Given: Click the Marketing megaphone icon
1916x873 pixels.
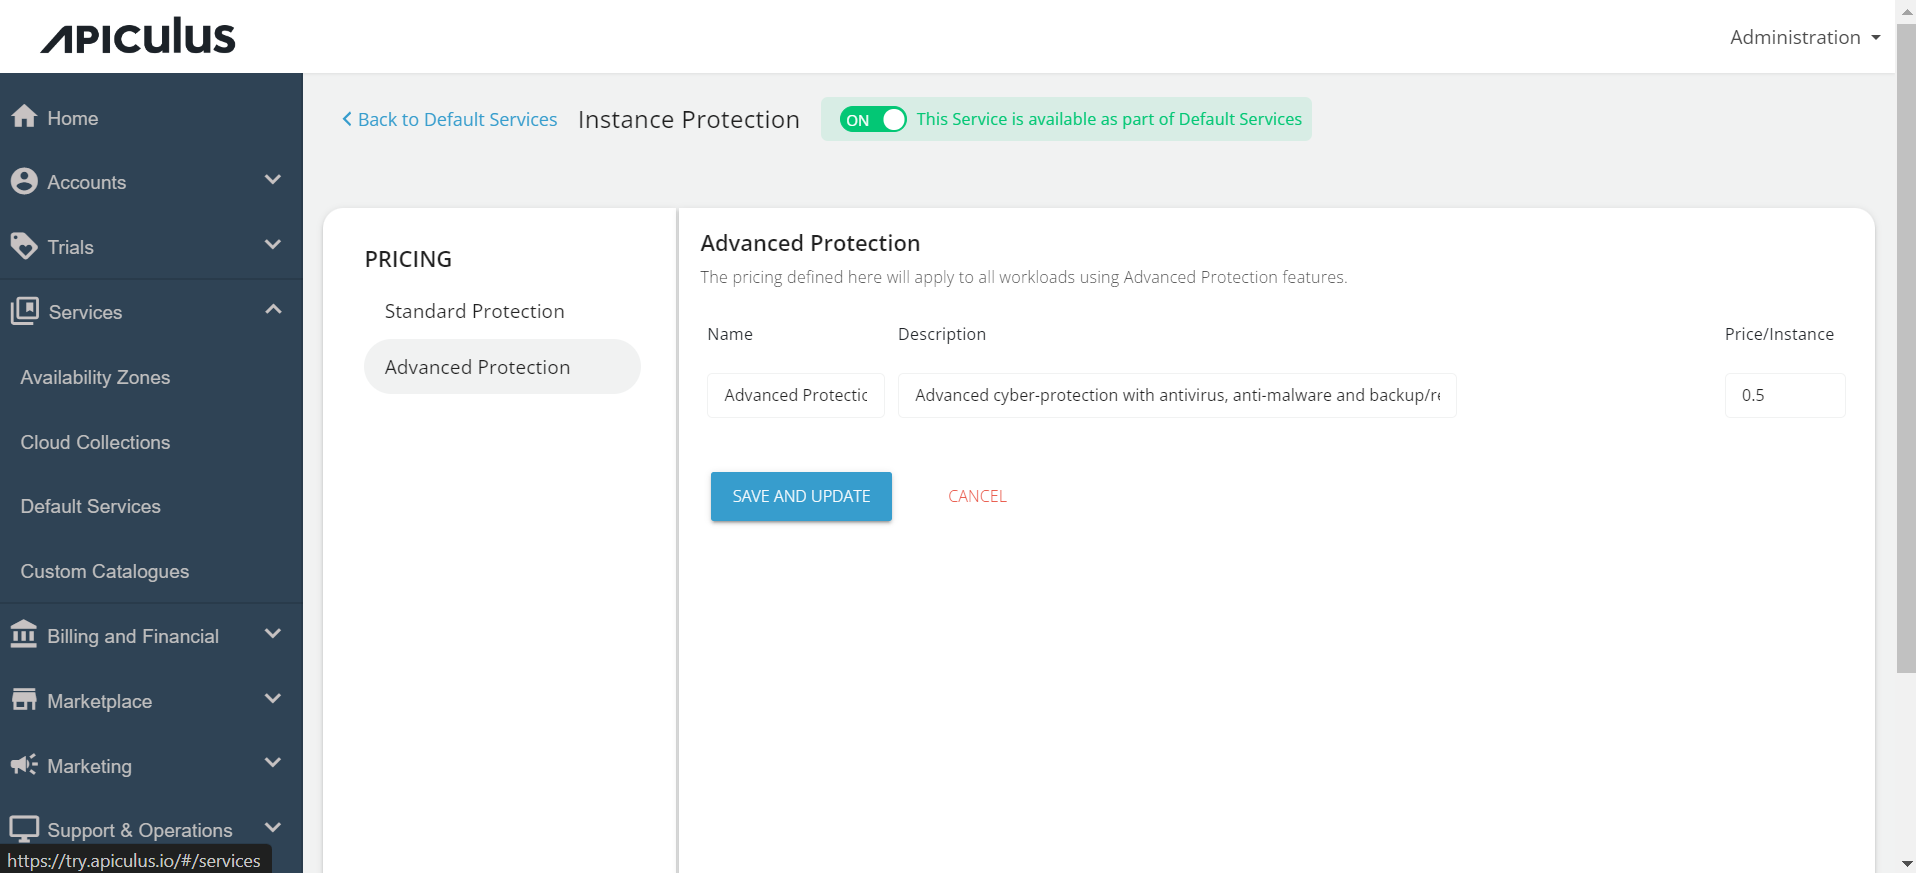Looking at the screenshot, I should click(24, 765).
